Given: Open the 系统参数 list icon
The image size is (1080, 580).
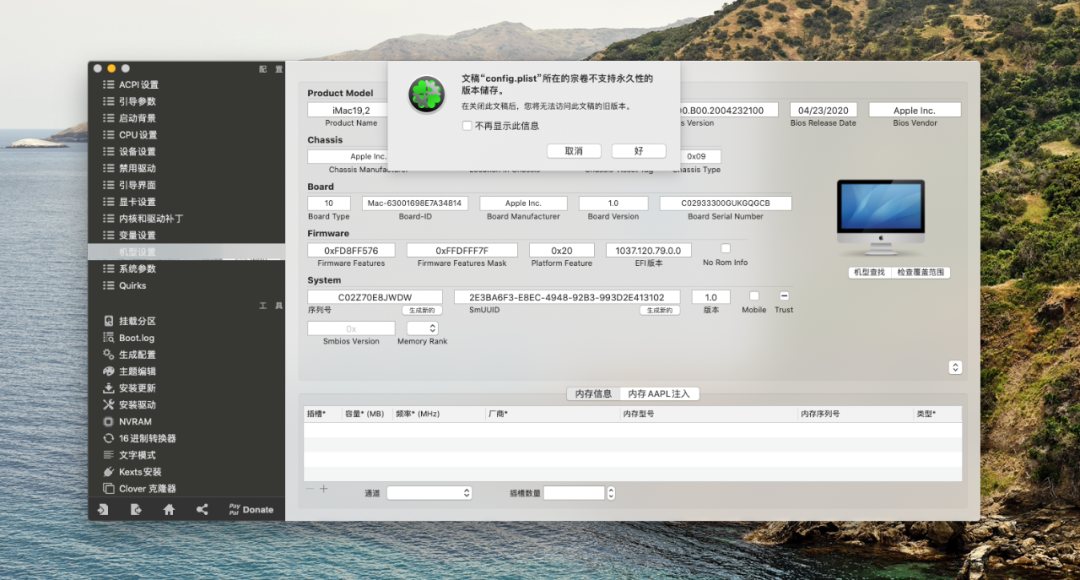Looking at the screenshot, I should coord(108,269).
